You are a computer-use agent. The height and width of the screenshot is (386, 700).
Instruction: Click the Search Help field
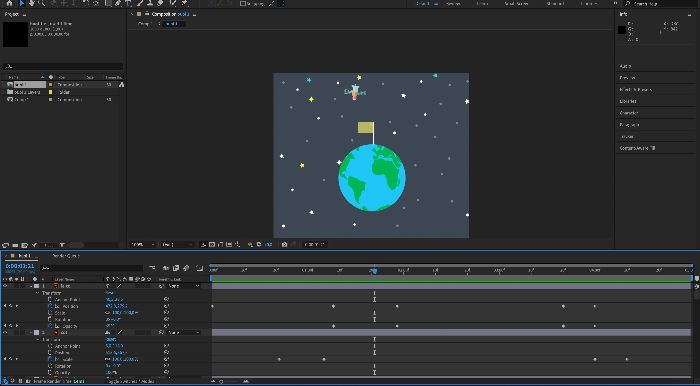(x=662, y=4)
